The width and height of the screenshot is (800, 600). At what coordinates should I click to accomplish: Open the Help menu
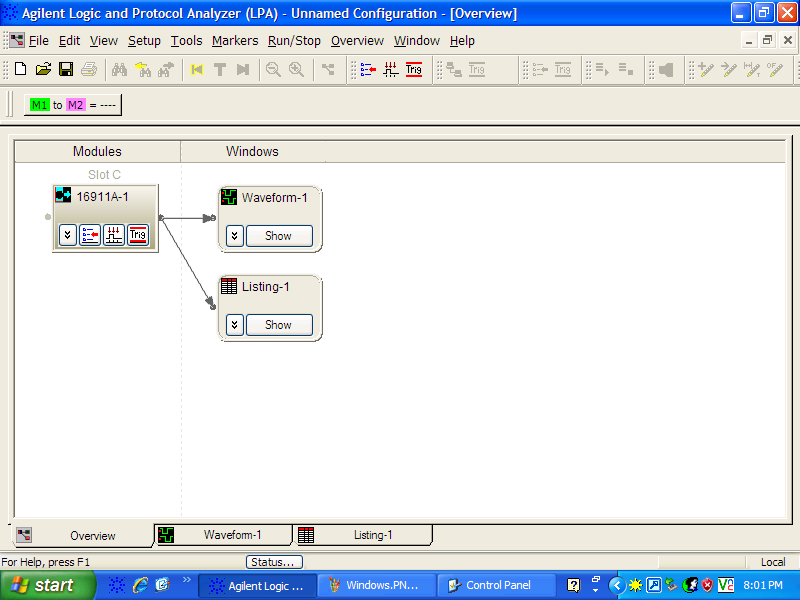pos(462,41)
